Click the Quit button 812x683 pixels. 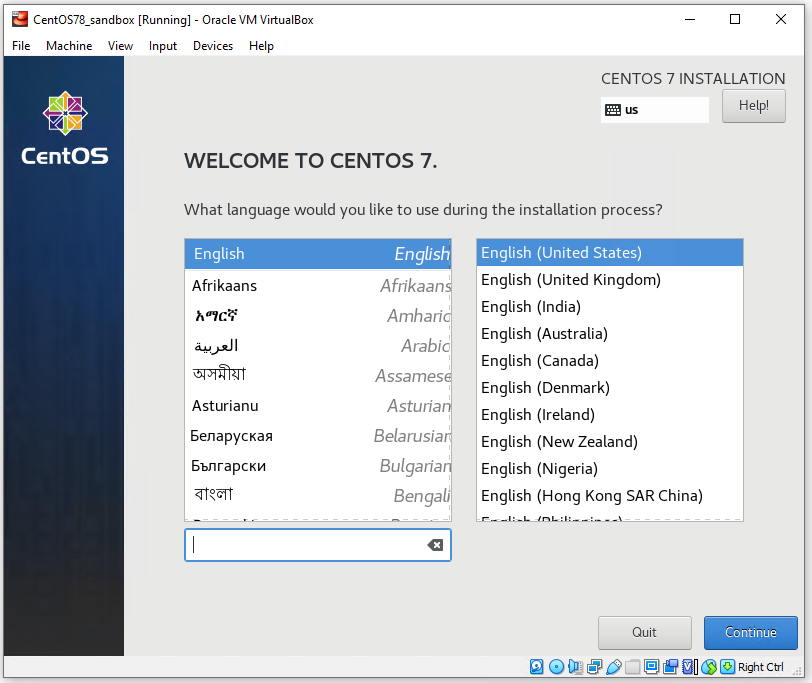(x=644, y=632)
